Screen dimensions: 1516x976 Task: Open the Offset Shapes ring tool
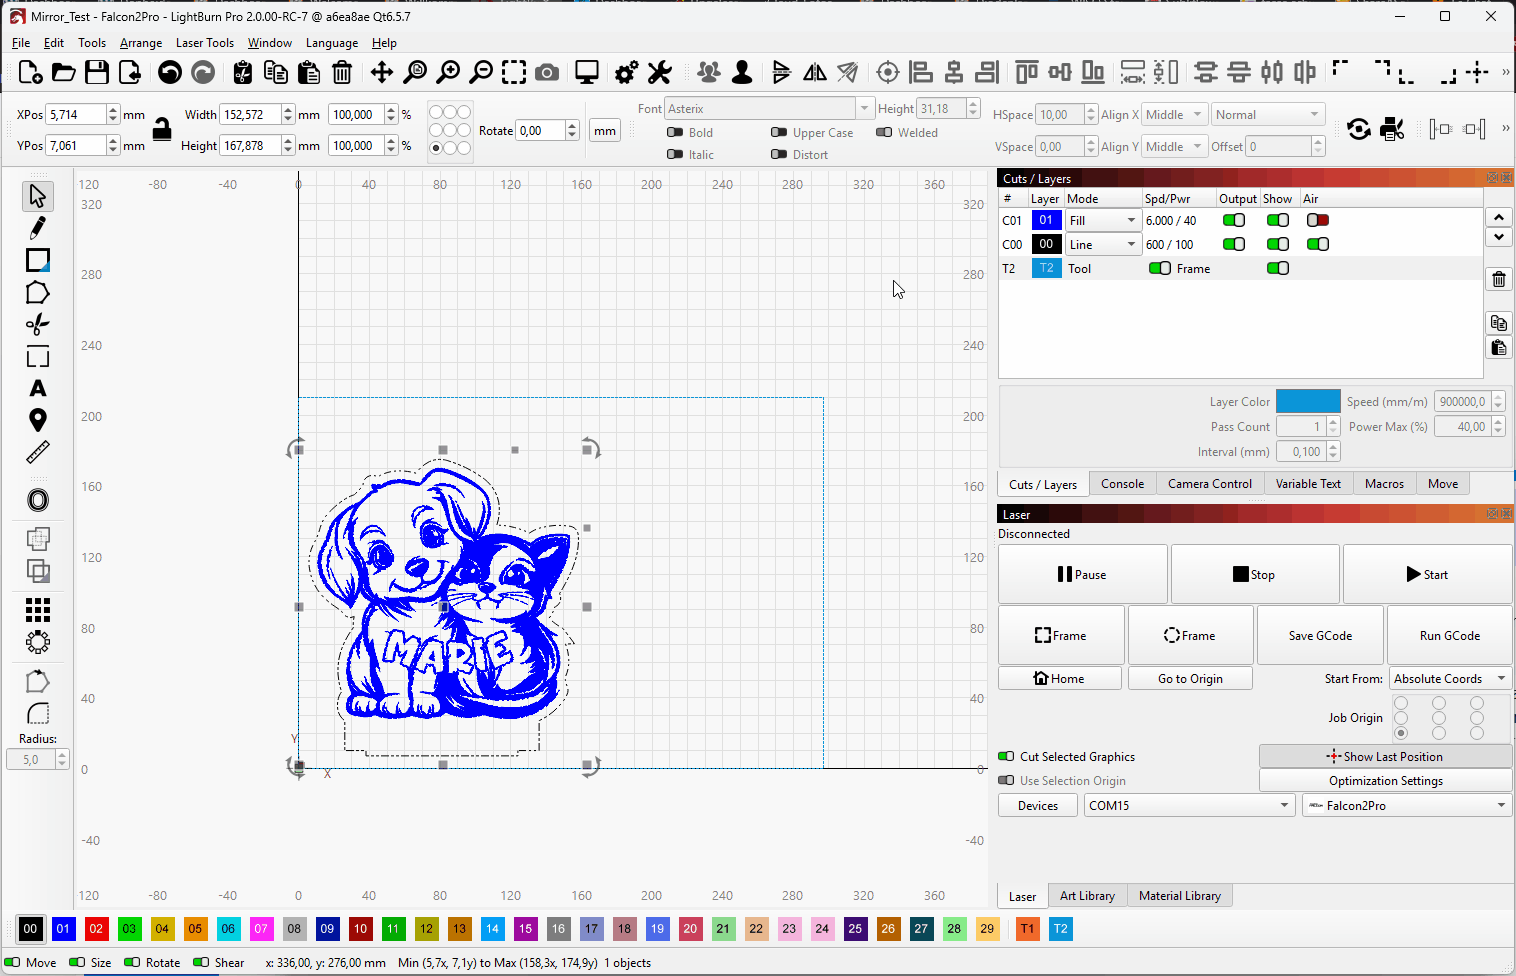click(37, 500)
